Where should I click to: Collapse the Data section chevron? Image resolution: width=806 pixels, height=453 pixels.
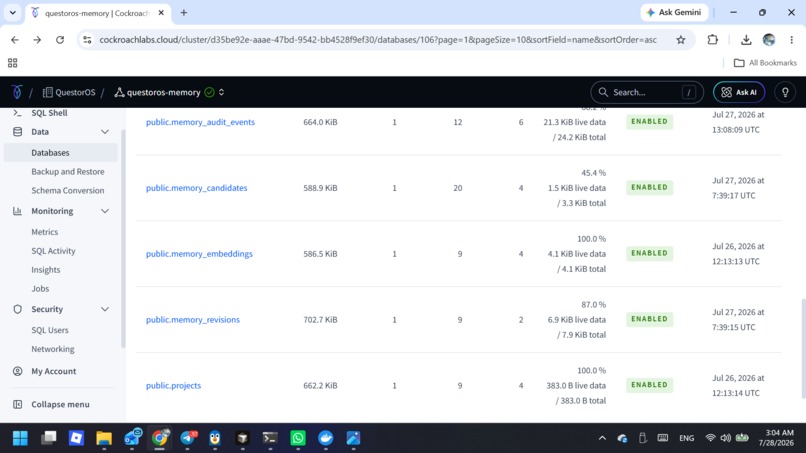click(105, 132)
